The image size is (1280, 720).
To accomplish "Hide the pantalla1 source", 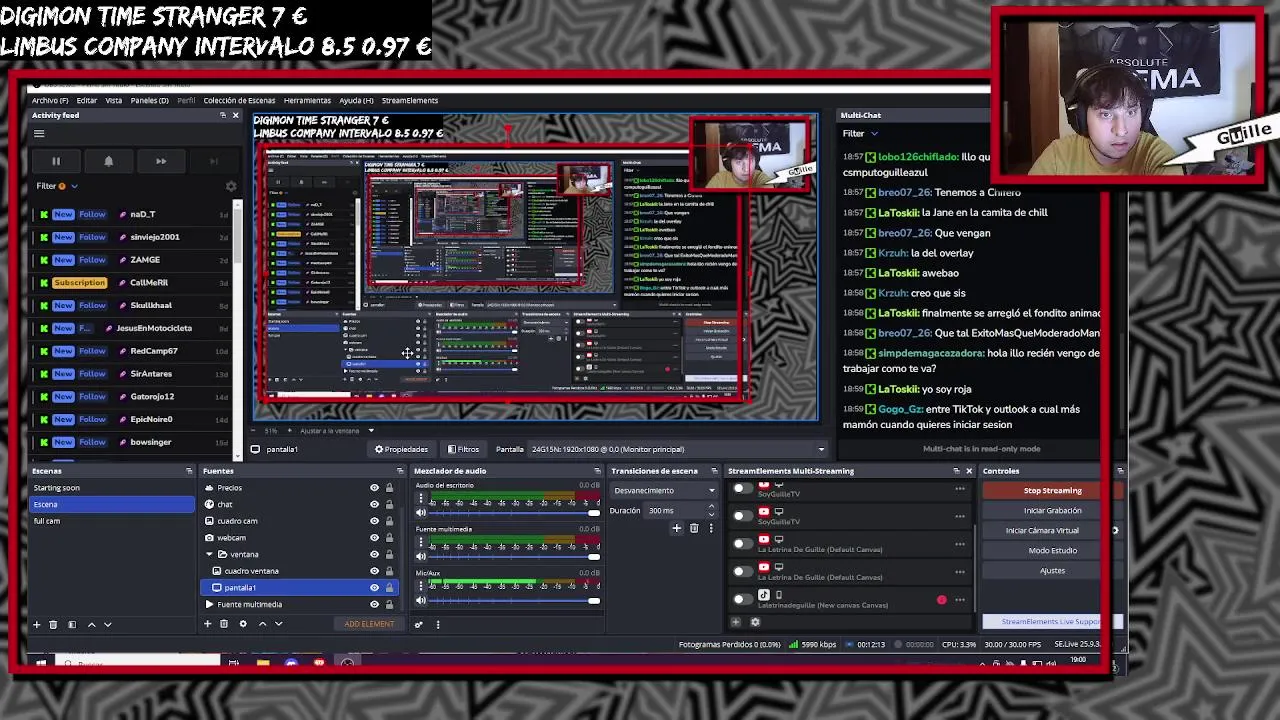I will pyautogui.click(x=375, y=588).
